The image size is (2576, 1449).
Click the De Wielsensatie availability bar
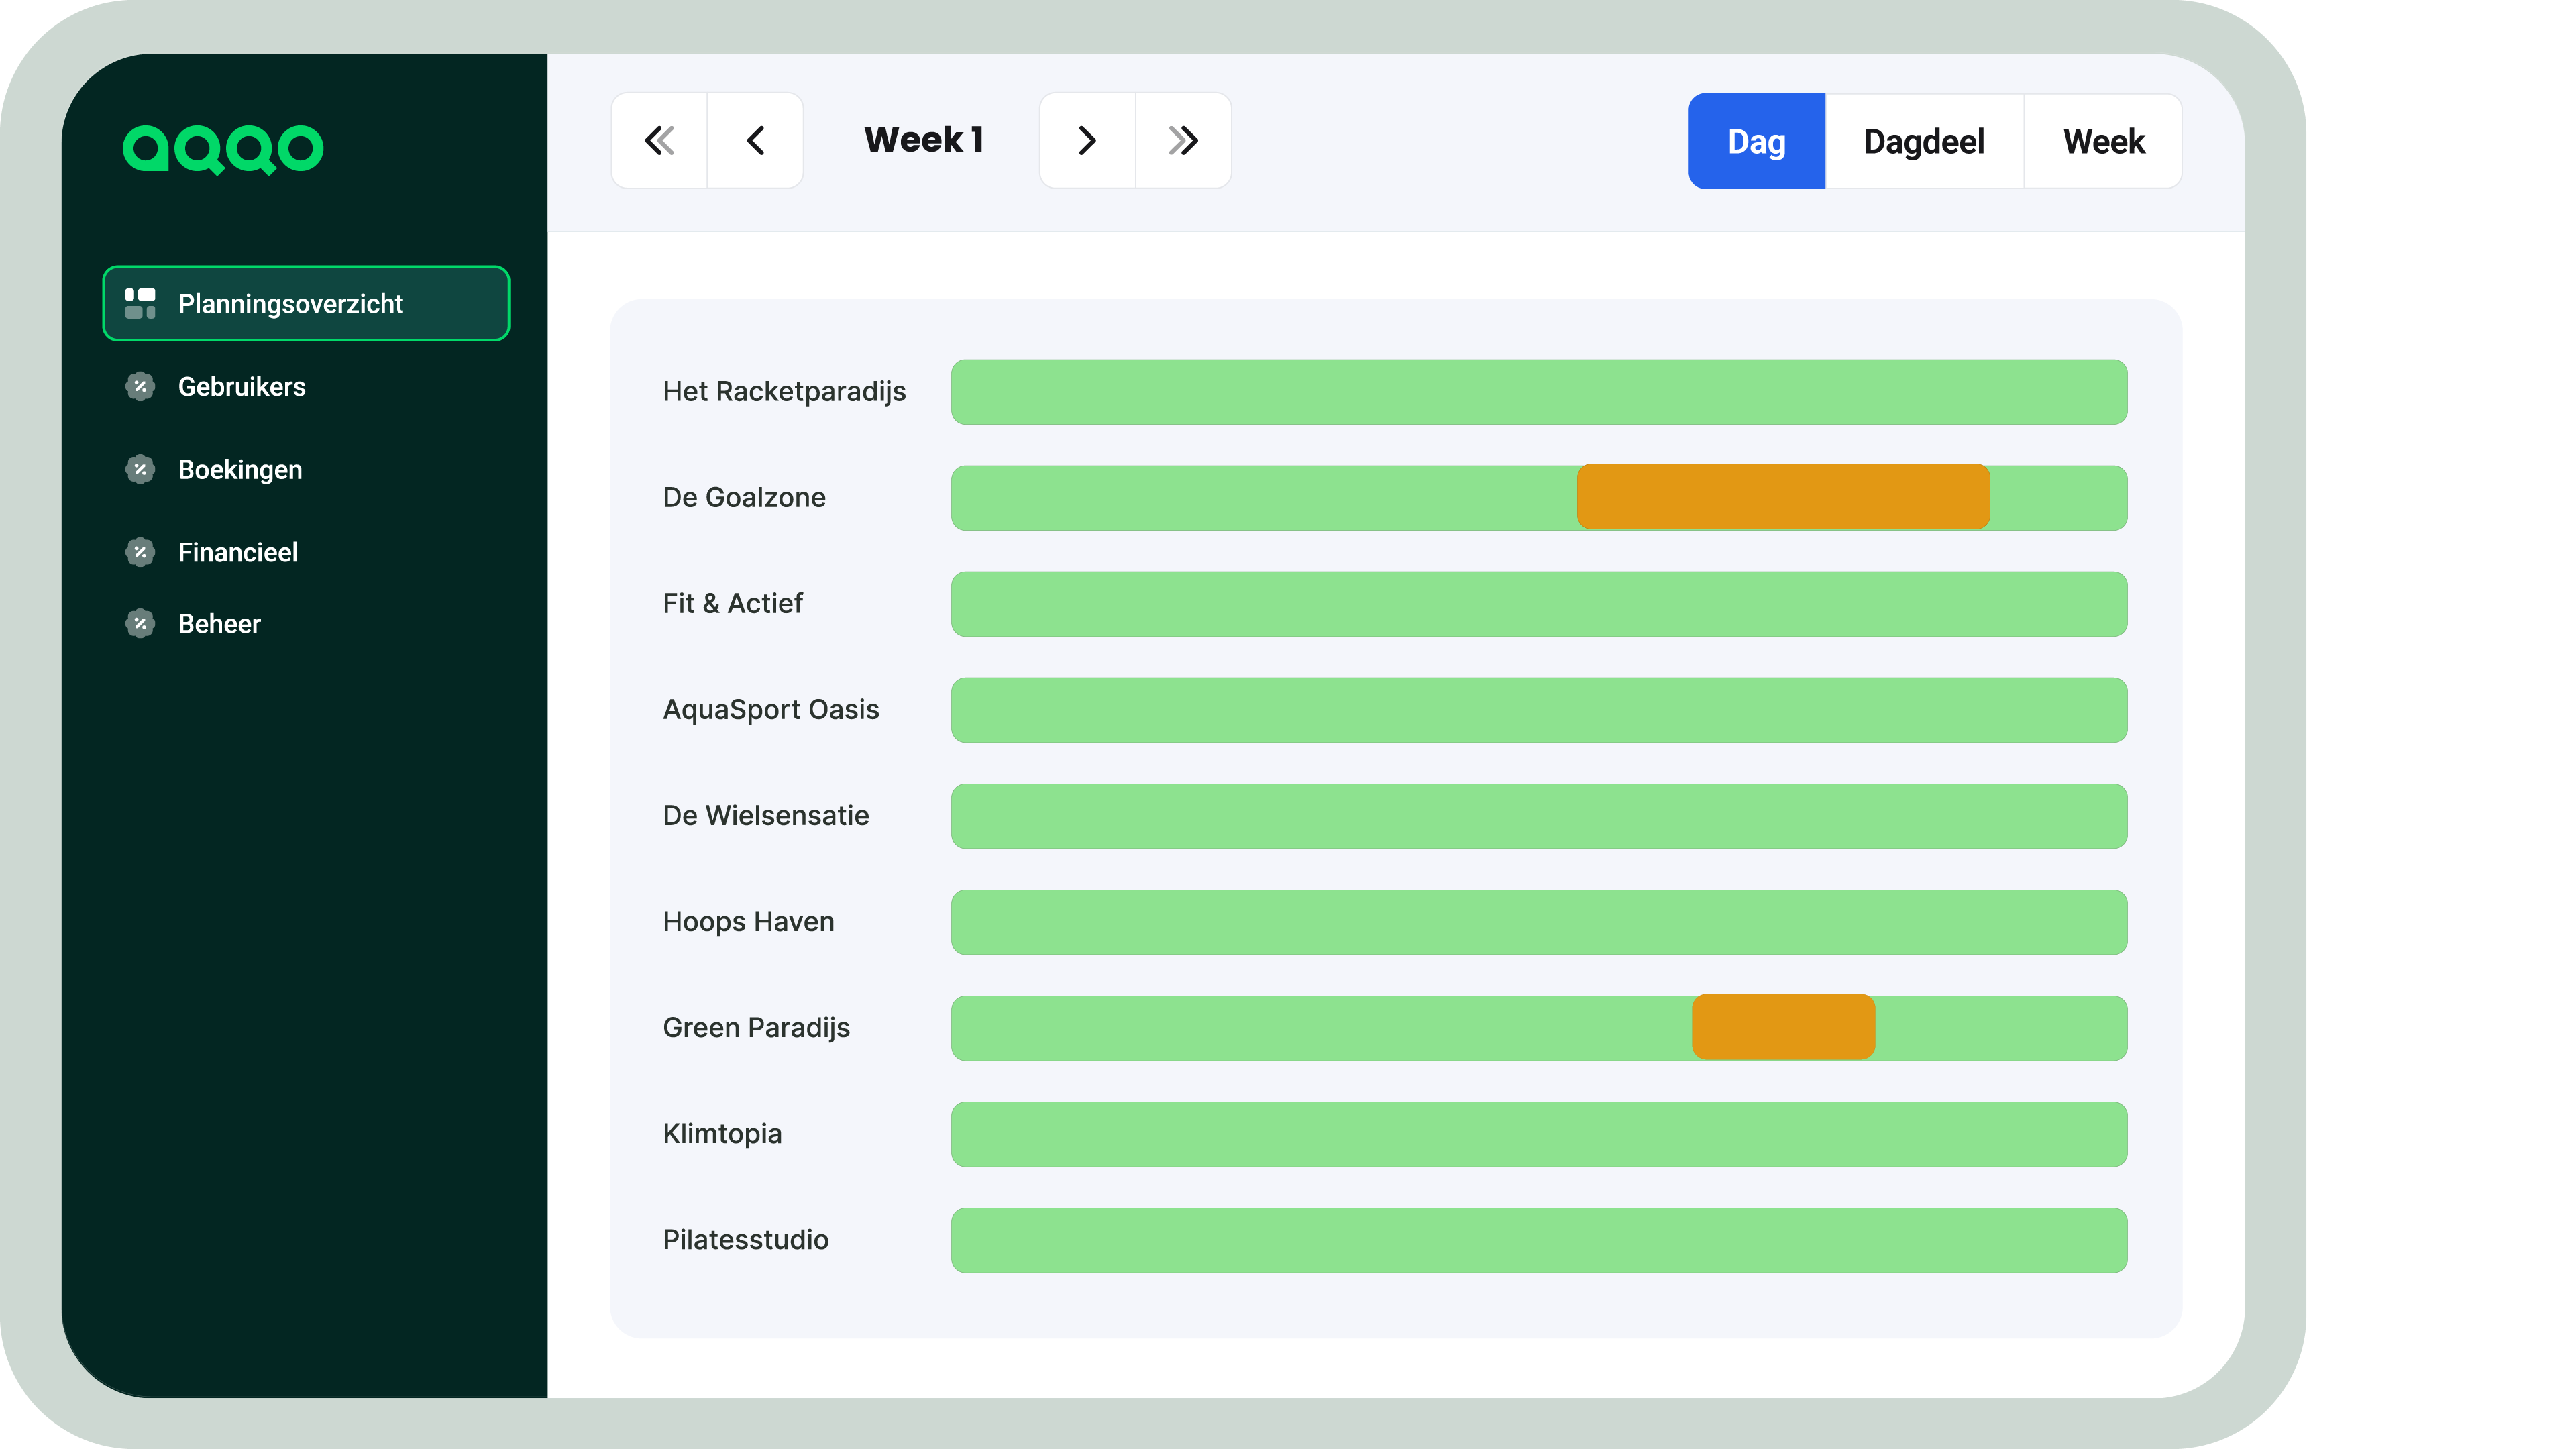pyautogui.click(x=1539, y=816)
